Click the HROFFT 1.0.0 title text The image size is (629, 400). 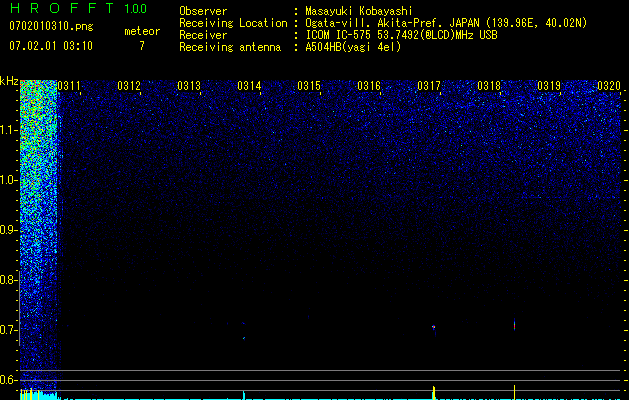pyautogui.click(x=78, y=8)
